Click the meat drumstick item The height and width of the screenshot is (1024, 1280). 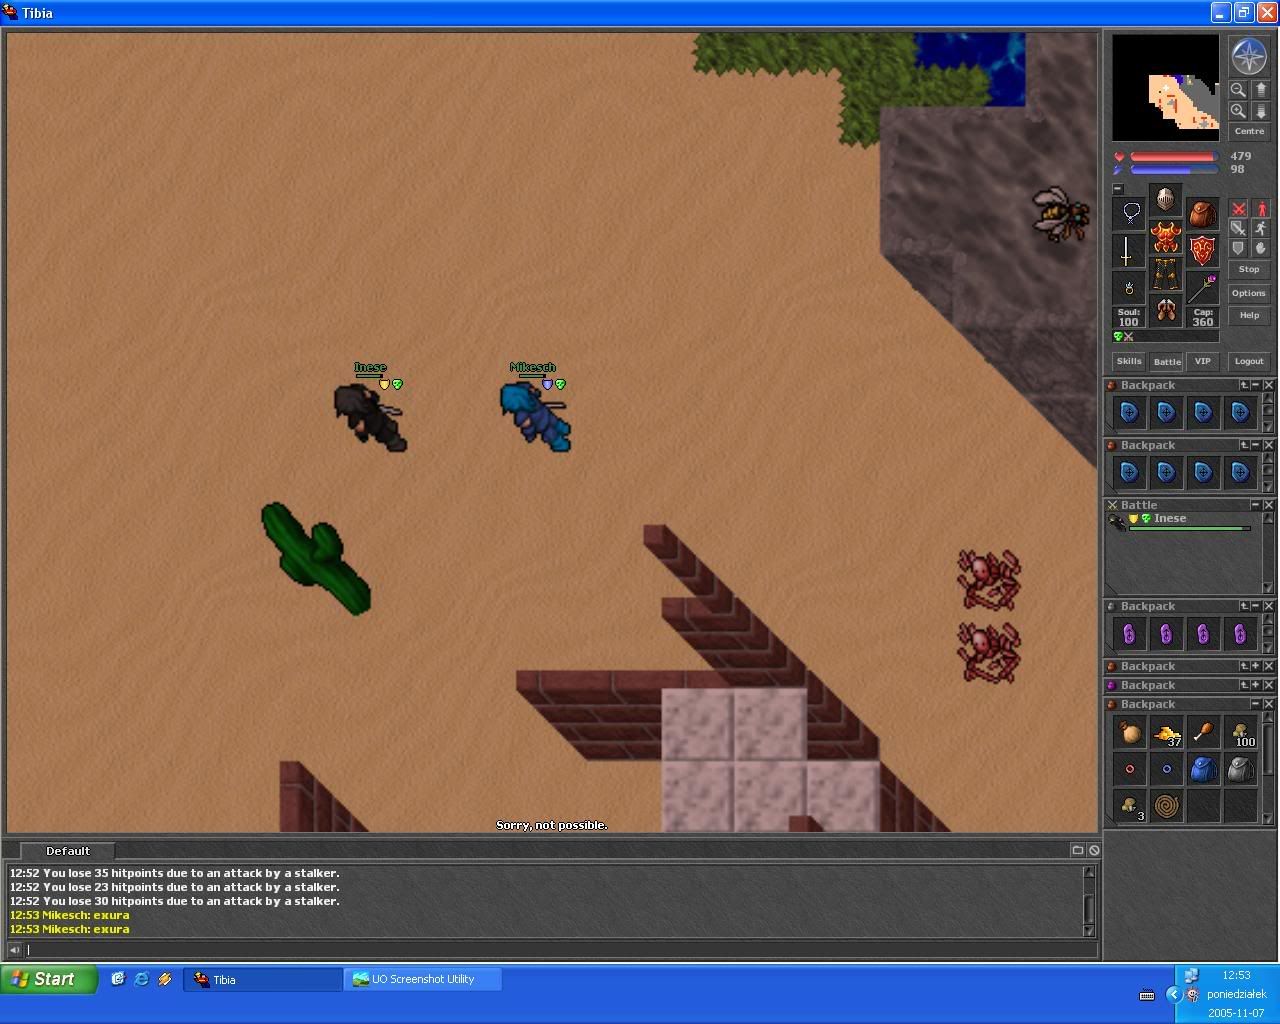[1203, 733]
